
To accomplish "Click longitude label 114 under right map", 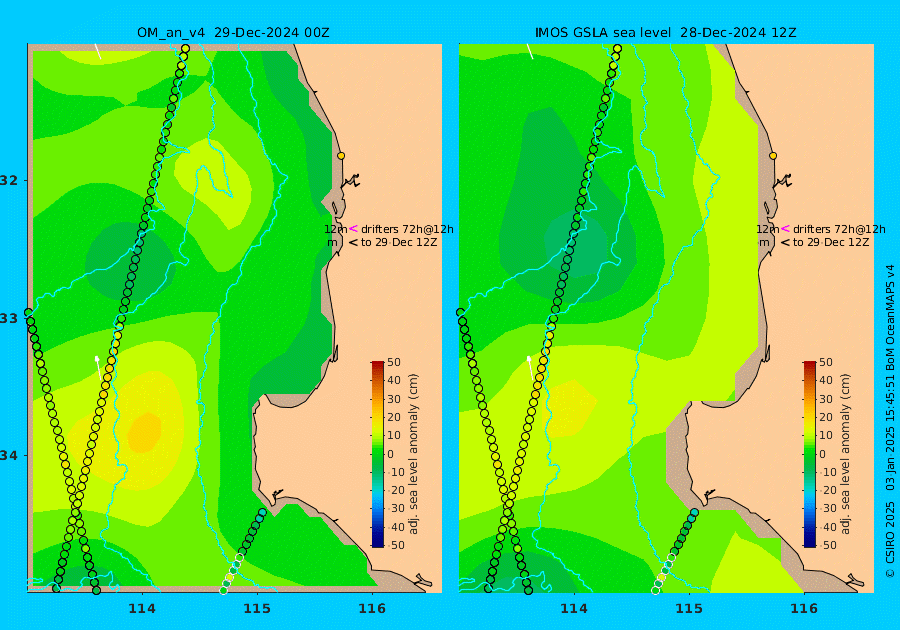I will tap(573, 609).
